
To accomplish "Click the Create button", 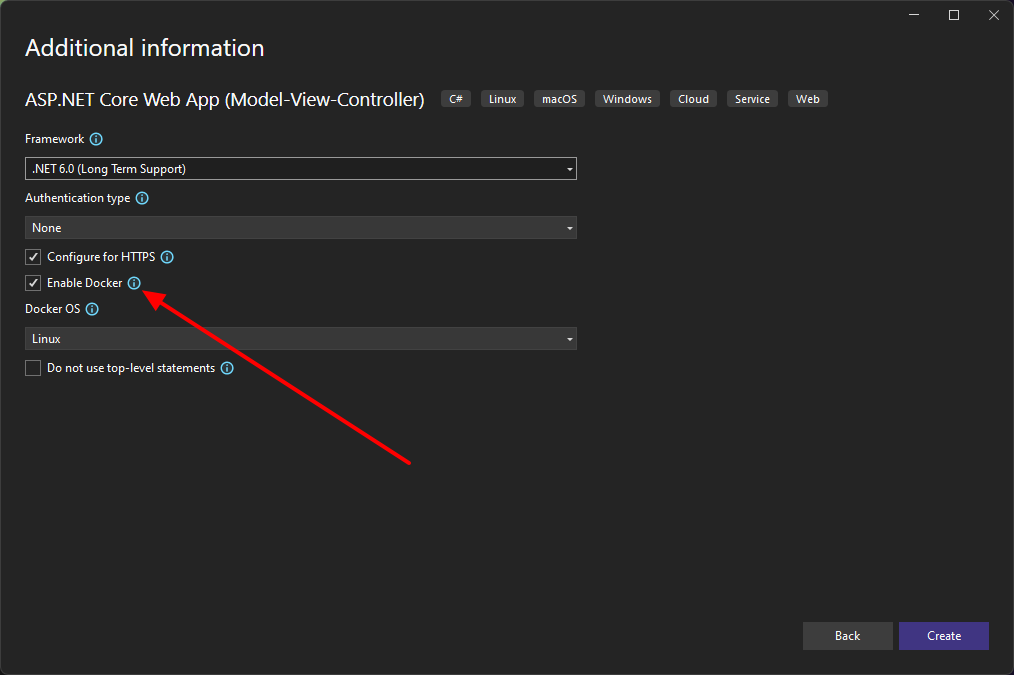I will coord(944,636).
